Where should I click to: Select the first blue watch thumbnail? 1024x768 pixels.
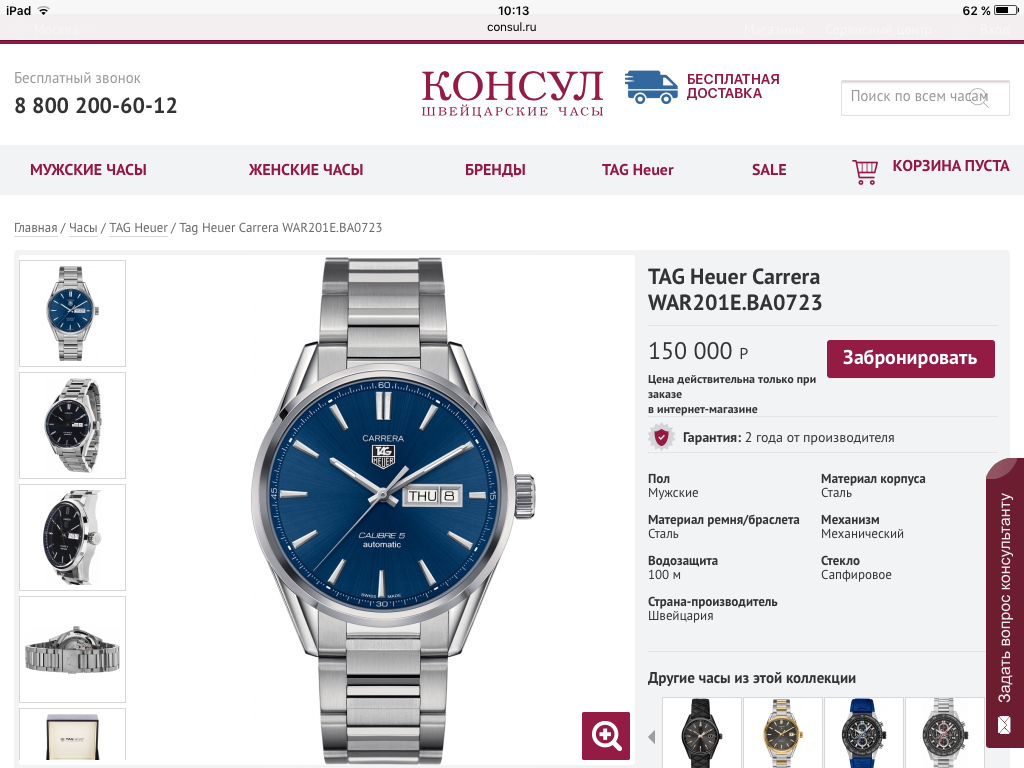[x=72, y=313]
